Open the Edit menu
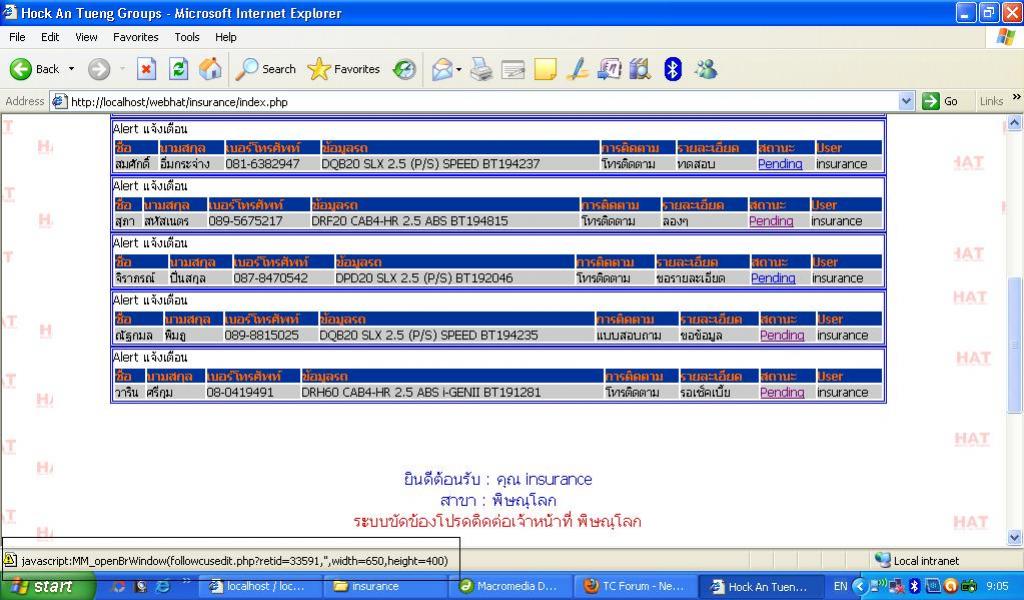The image size is (1024, 600). click(x=50, y=37)
